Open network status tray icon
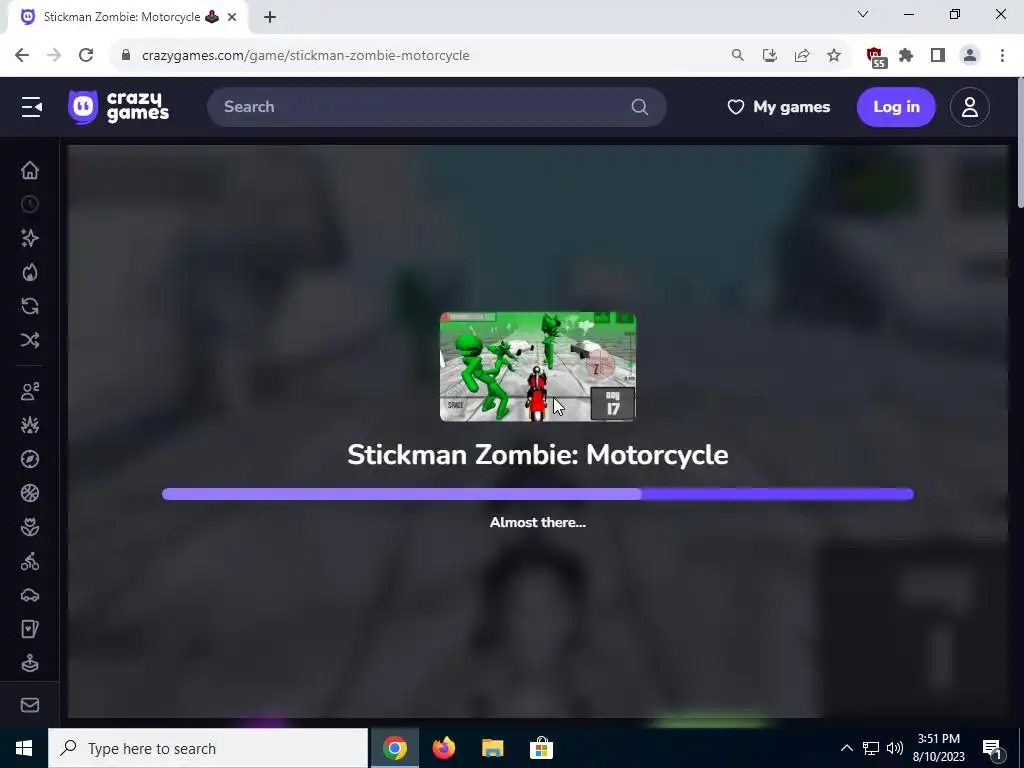 [871, 748]
